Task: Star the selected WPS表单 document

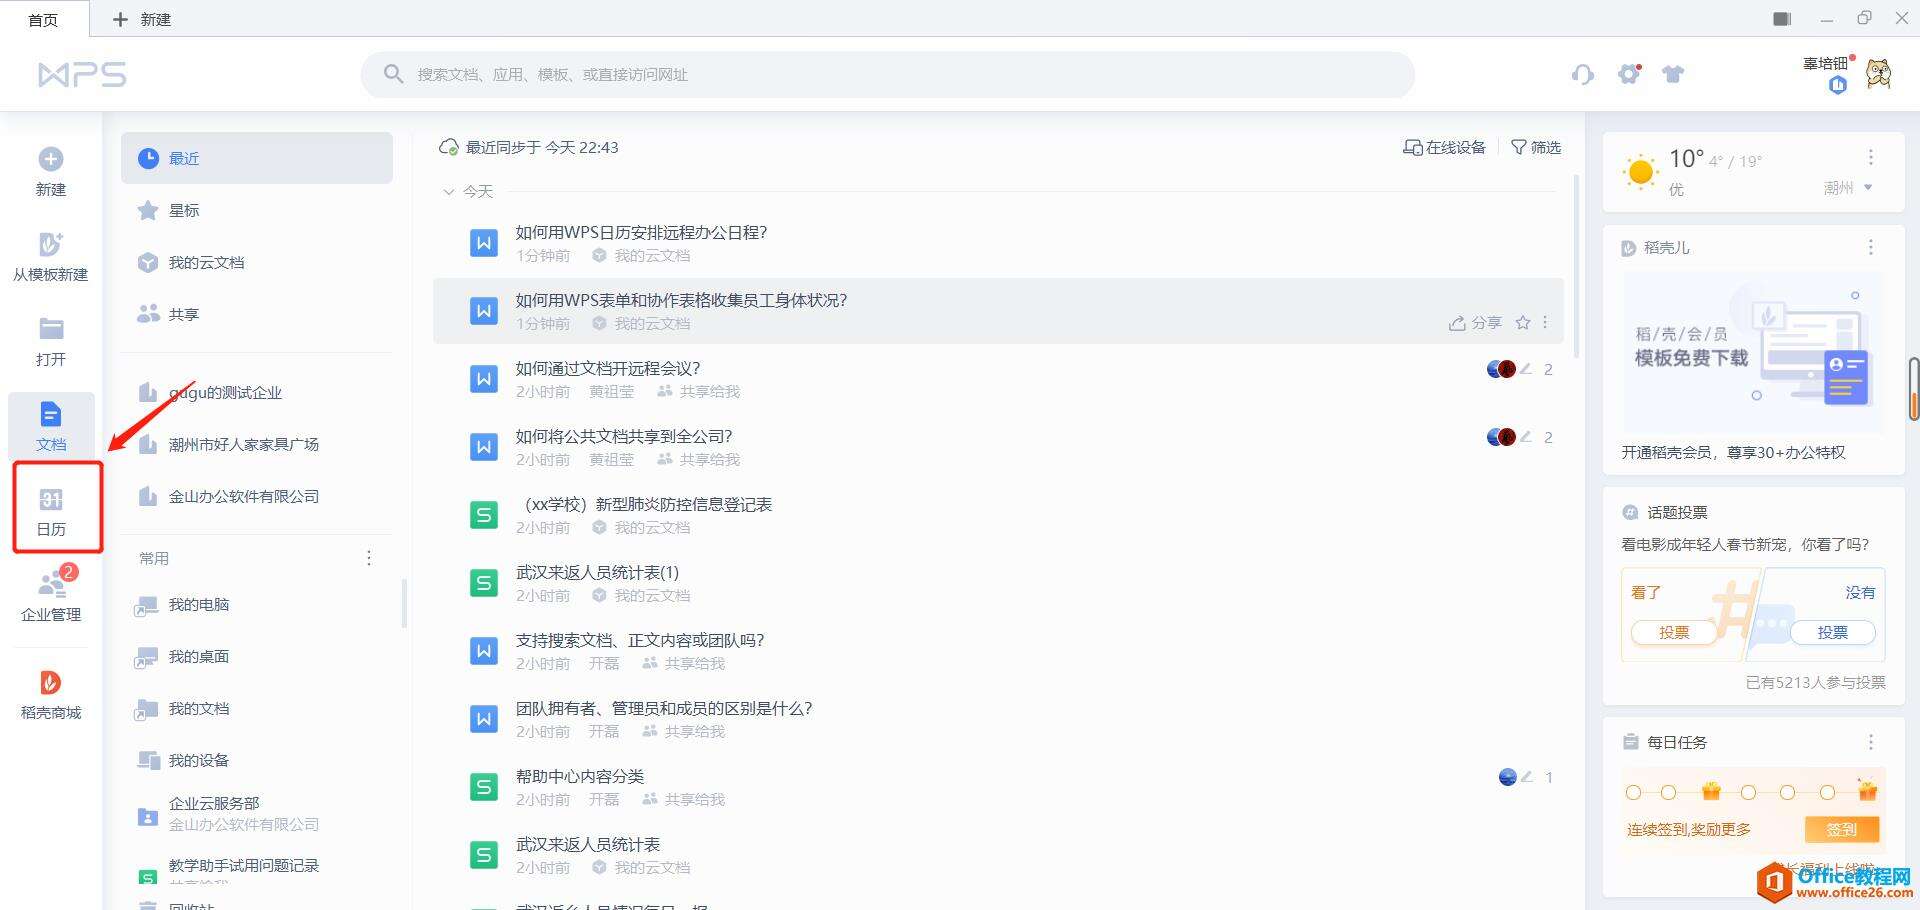Action: [1523, 323]
